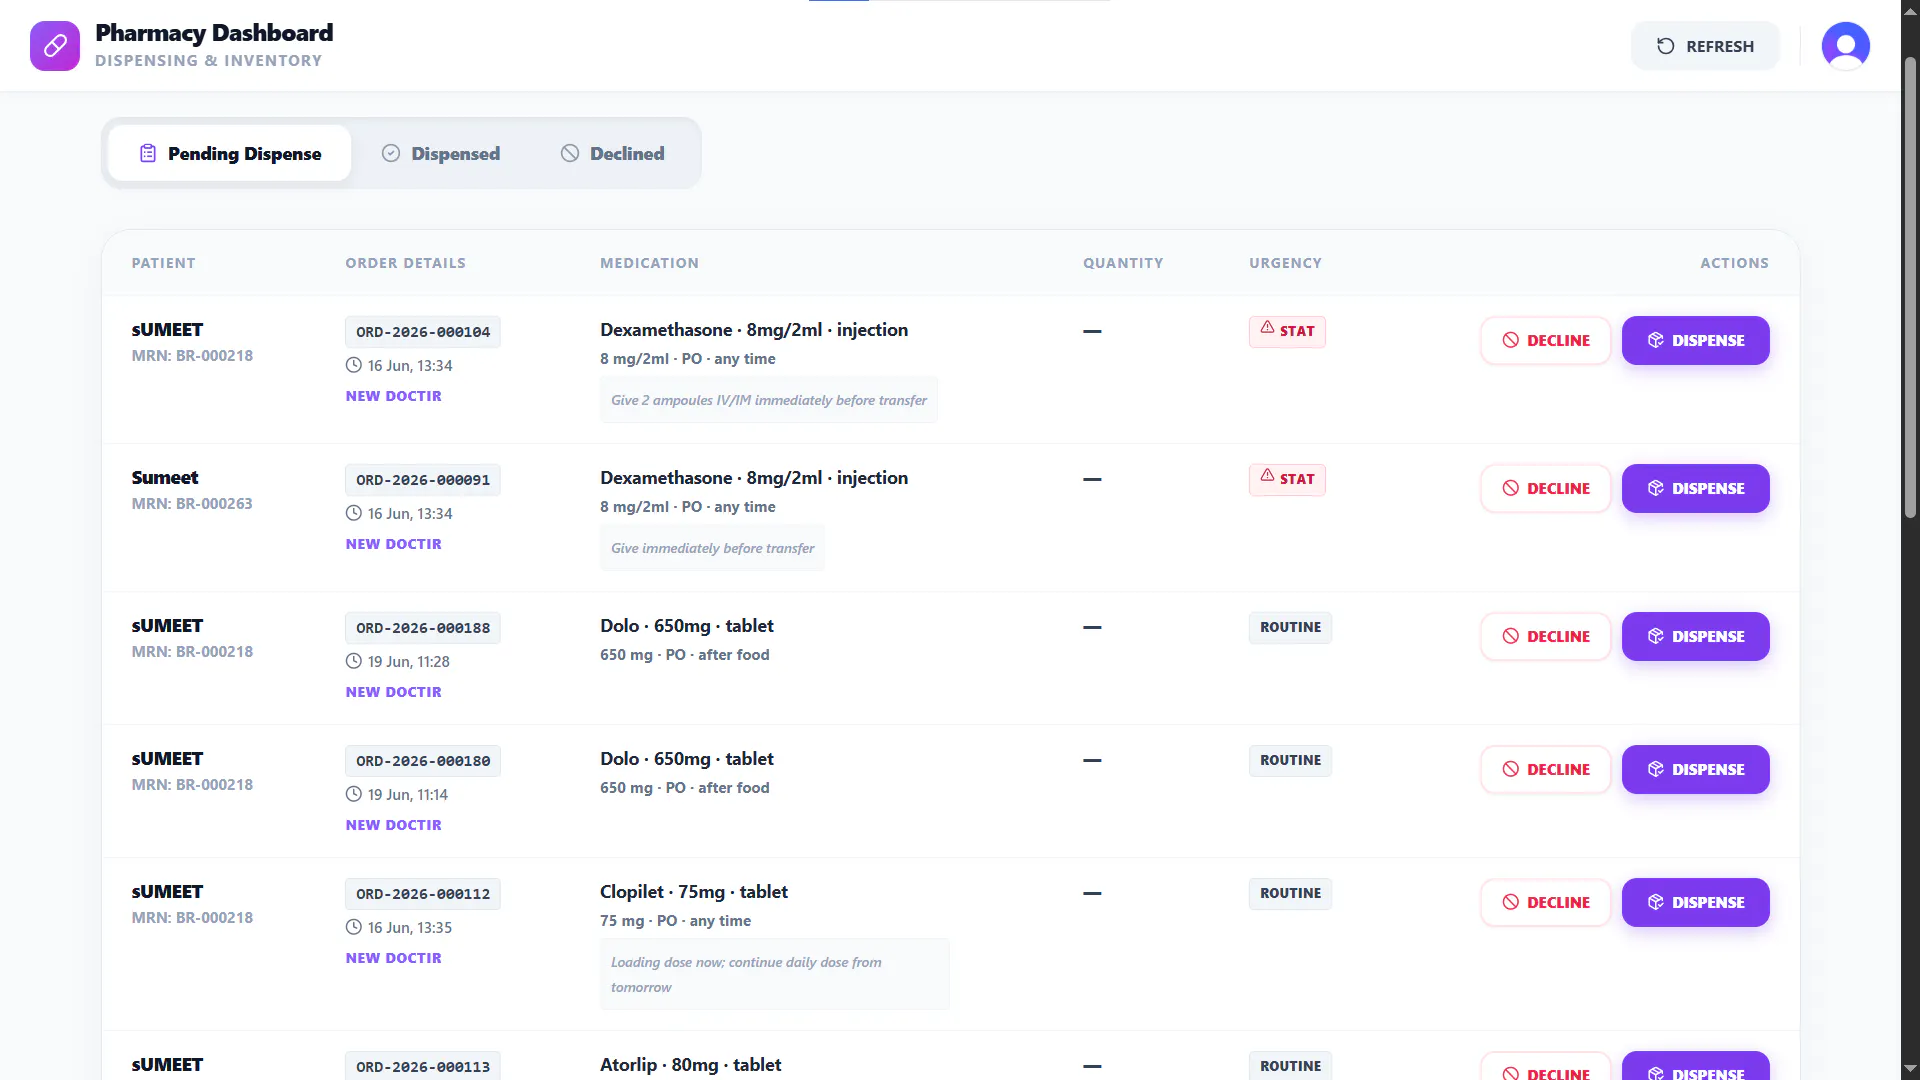The width and height of the screenshot is (1920, 1080).
Task: Switch to the Declined tab
Action: click(613, 153)
